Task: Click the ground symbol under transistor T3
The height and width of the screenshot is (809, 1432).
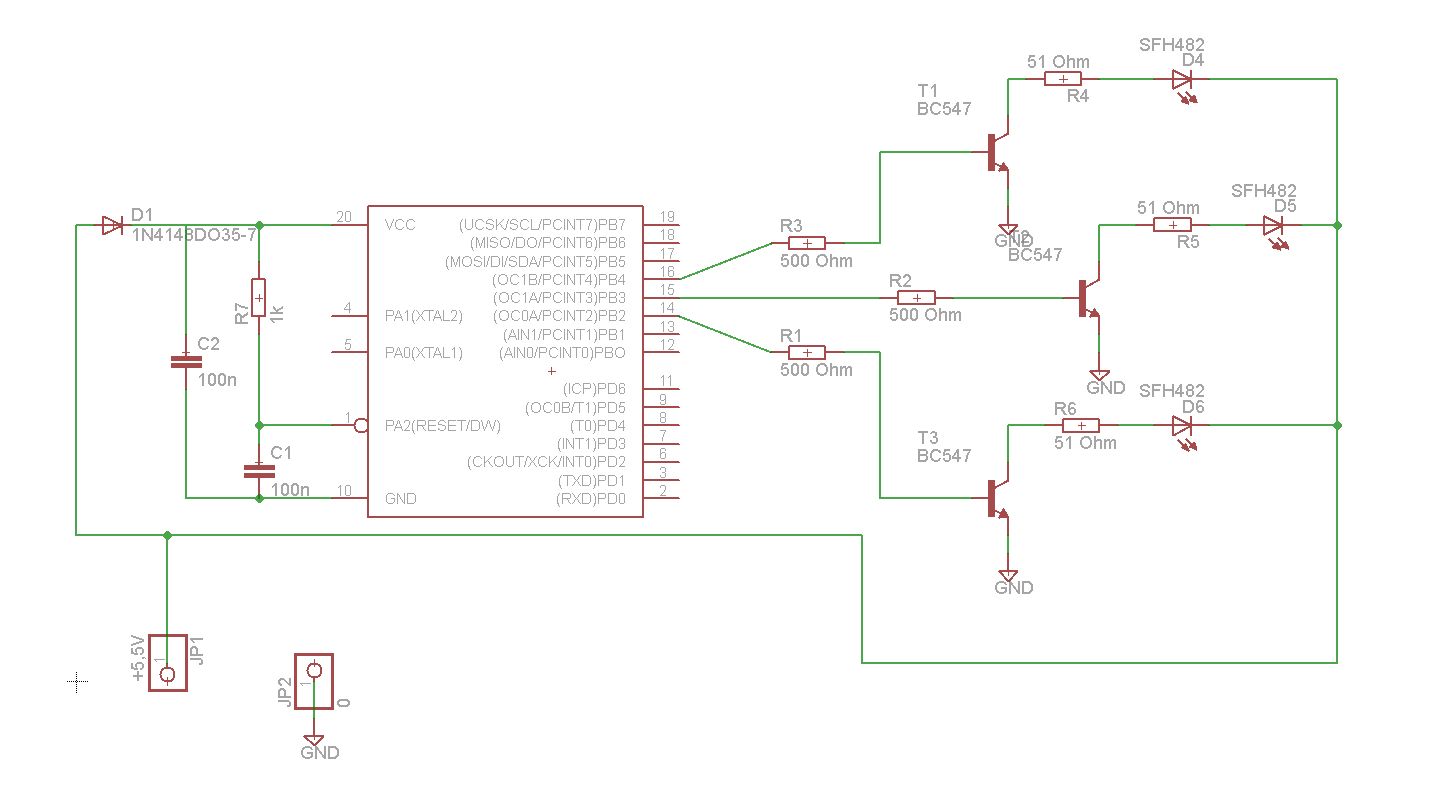Action: coord(1008,576)
